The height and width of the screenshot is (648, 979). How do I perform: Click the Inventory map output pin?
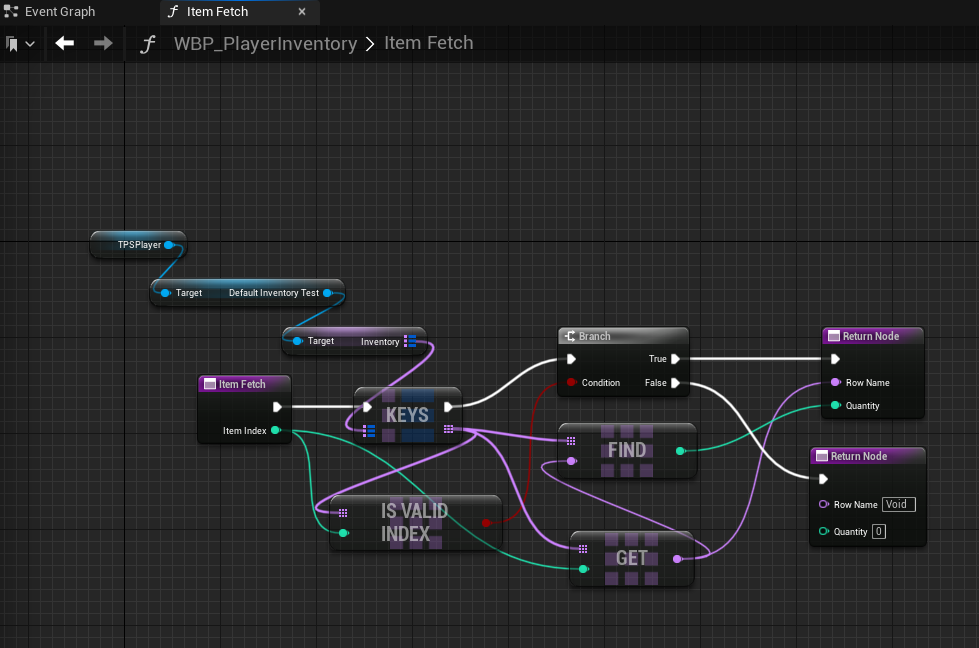click(x=410, y=341)
